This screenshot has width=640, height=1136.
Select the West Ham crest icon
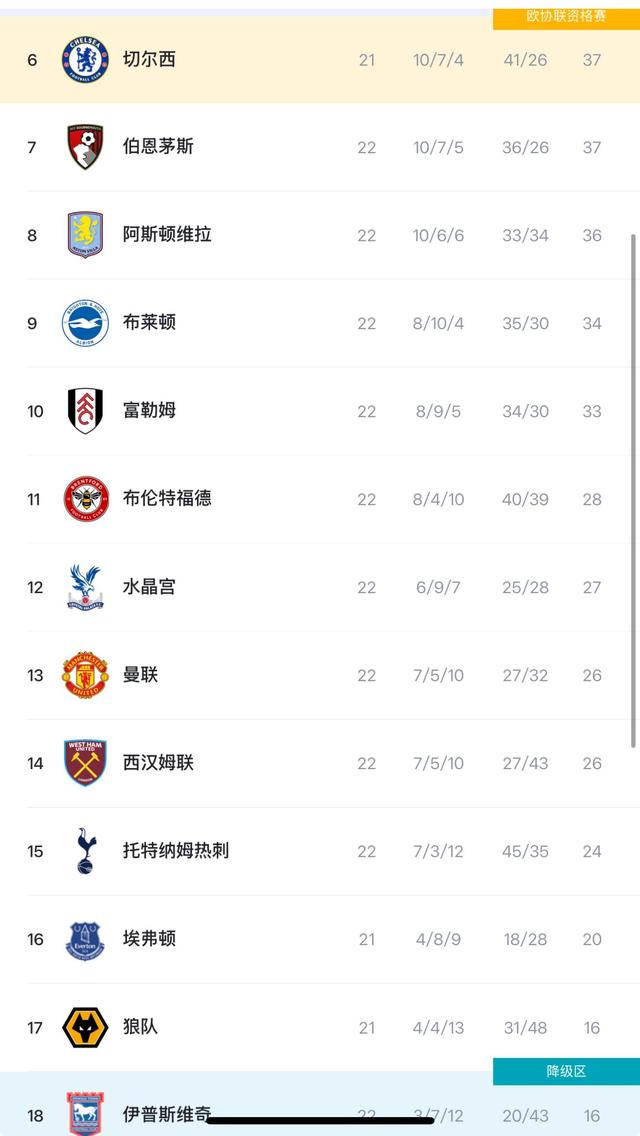tap(86, 763)
